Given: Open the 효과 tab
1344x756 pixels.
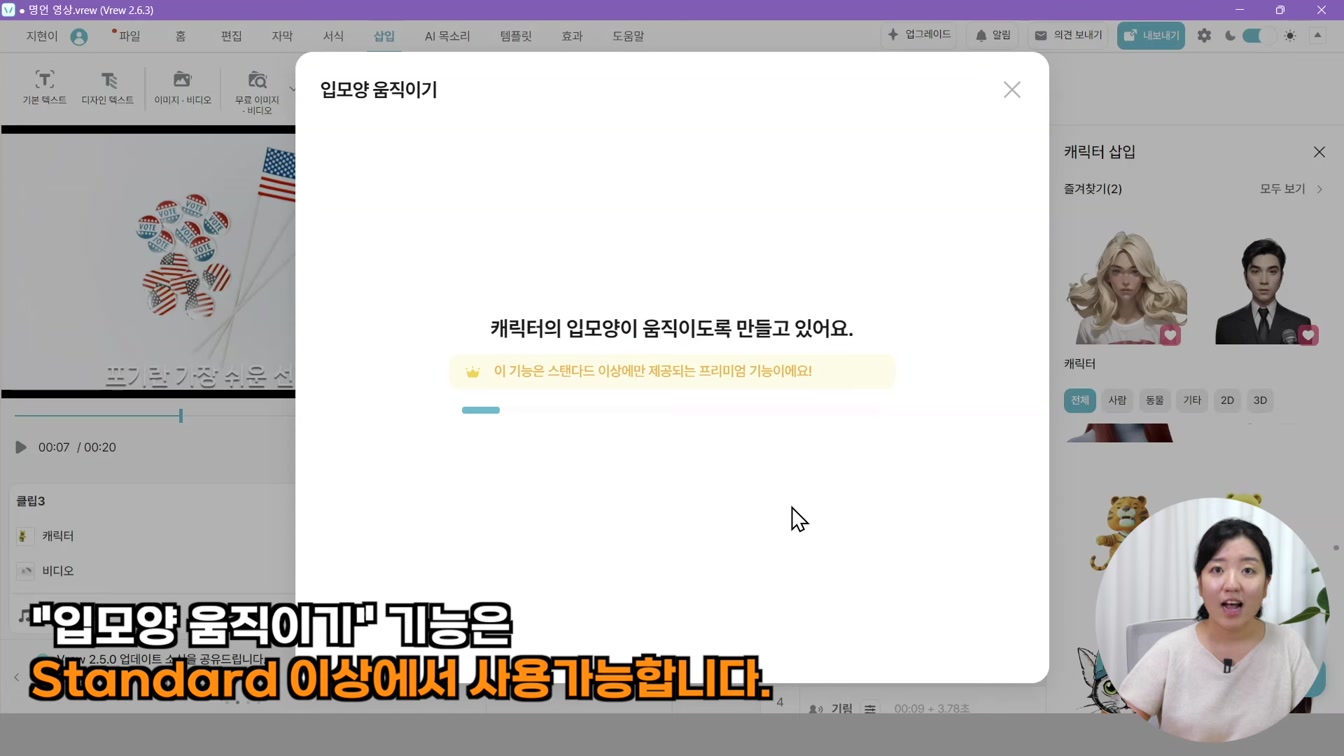Looking at the screenshot, I should click(572, 36).
